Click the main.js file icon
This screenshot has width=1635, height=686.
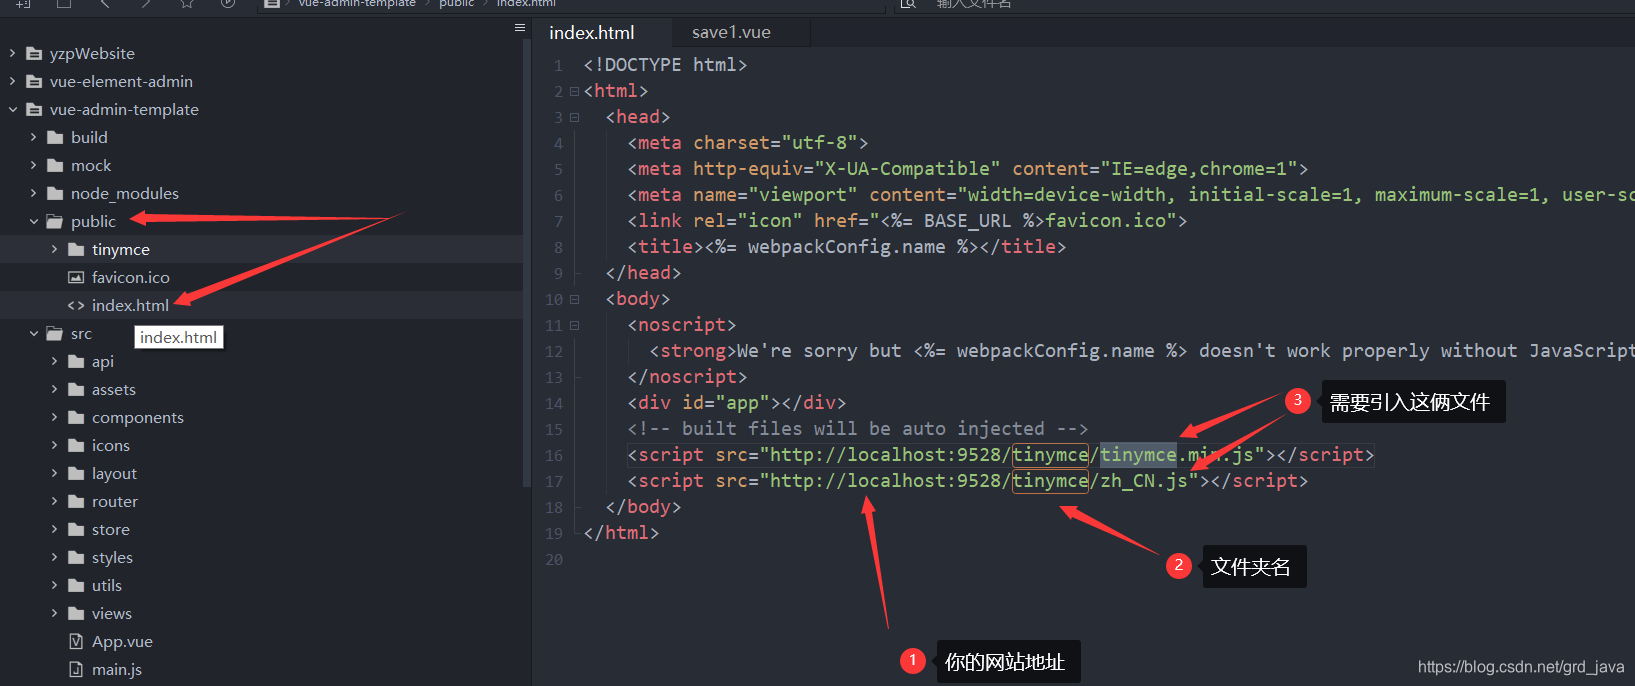(x=76, y=670)
